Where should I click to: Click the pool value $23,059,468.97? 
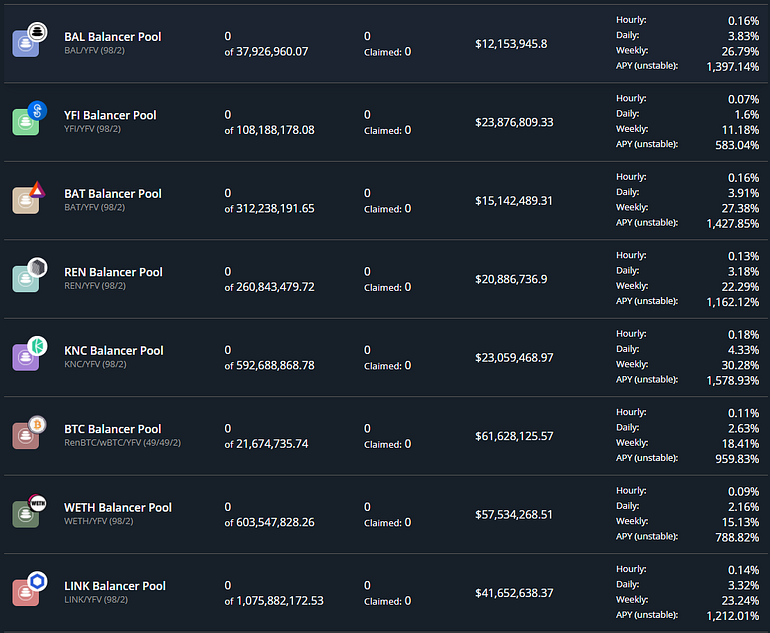[514, 358]
